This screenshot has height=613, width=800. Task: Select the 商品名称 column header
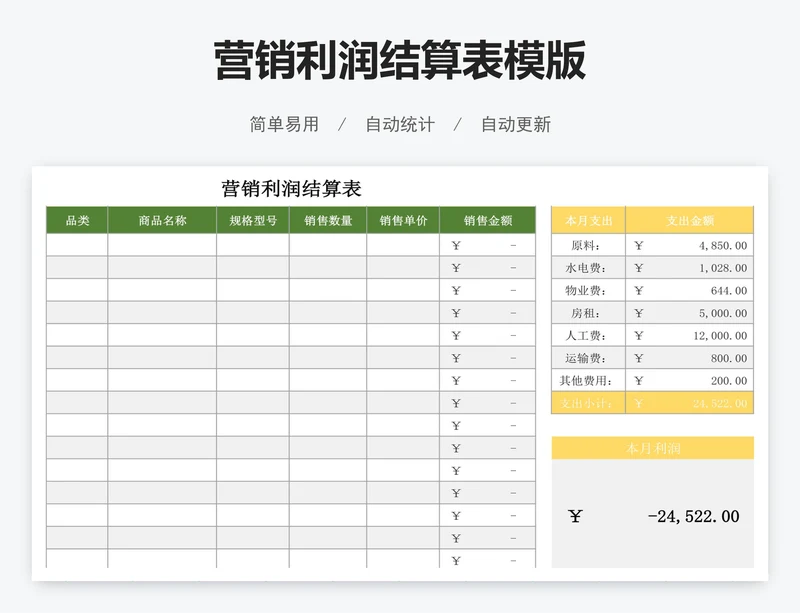click(162, 220)
